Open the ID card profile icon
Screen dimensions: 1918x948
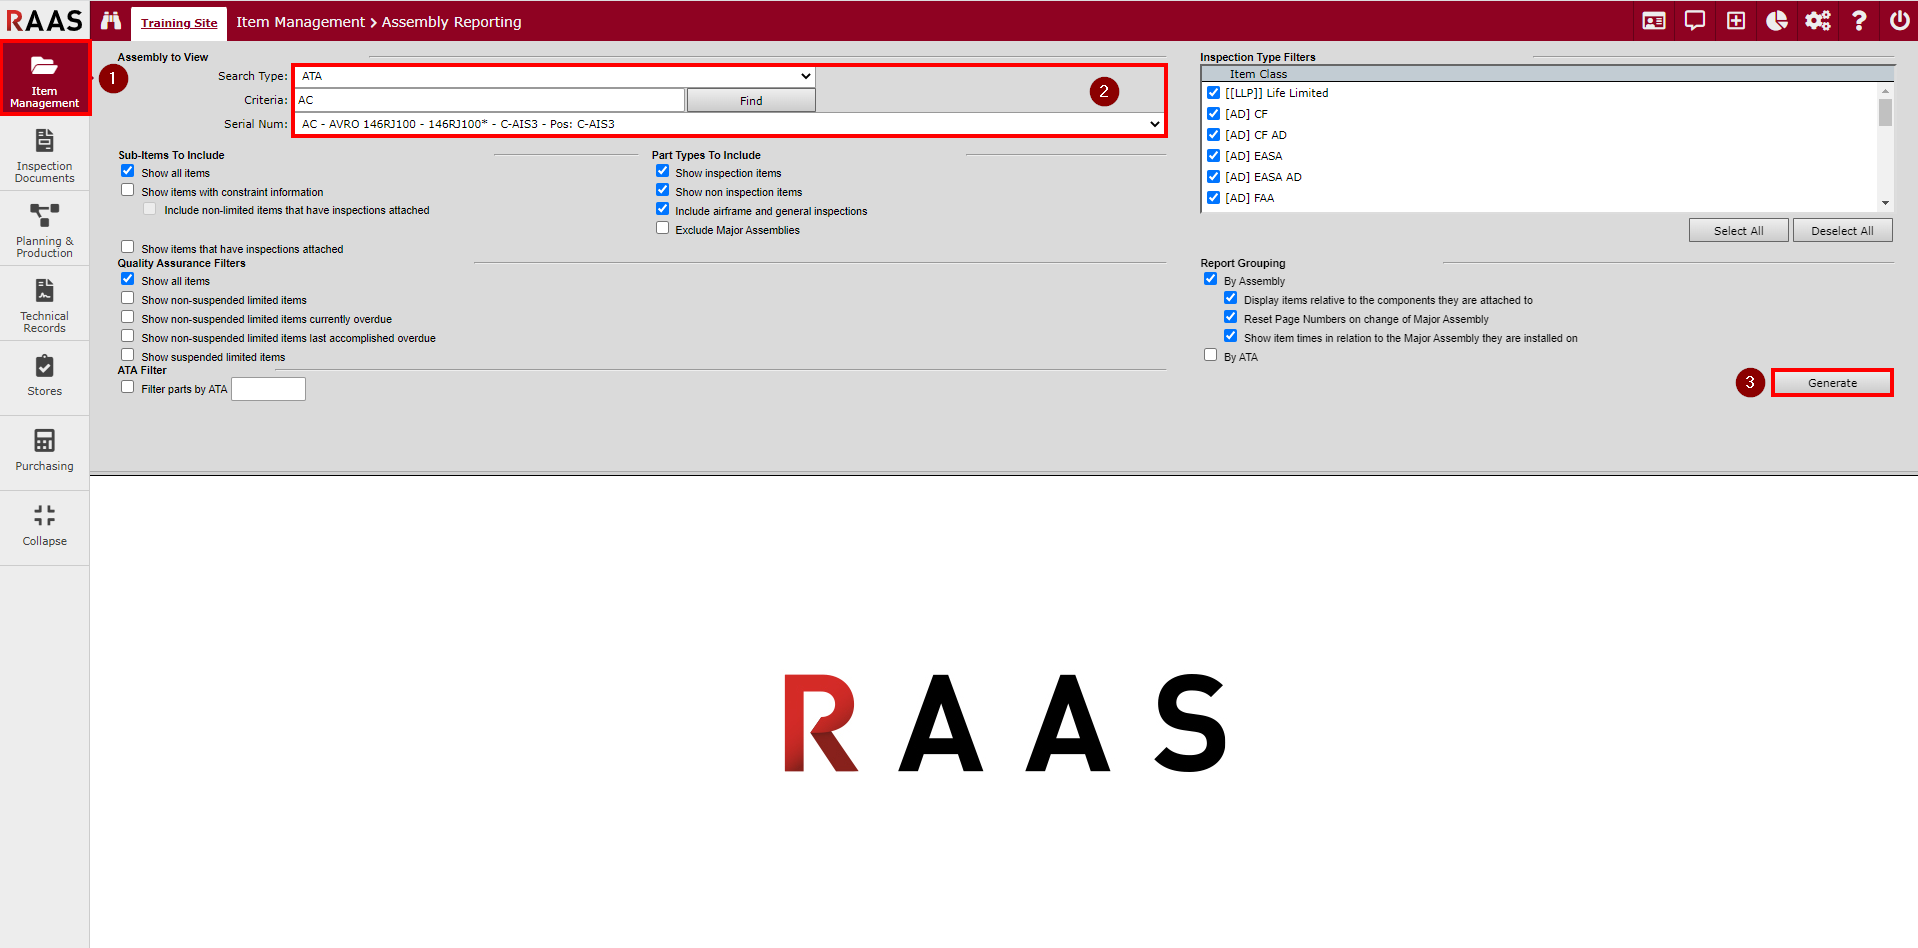tap(1653, 21)
